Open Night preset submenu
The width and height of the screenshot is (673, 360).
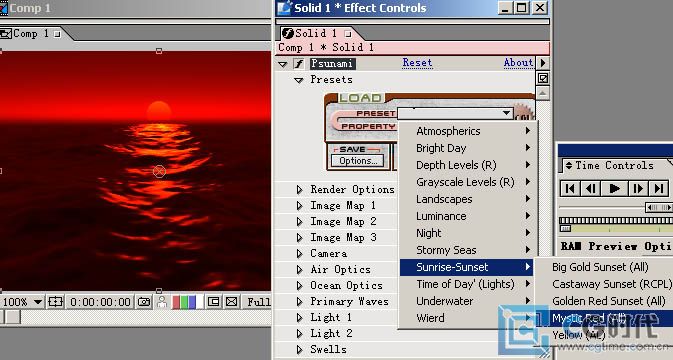click(467, 233)
